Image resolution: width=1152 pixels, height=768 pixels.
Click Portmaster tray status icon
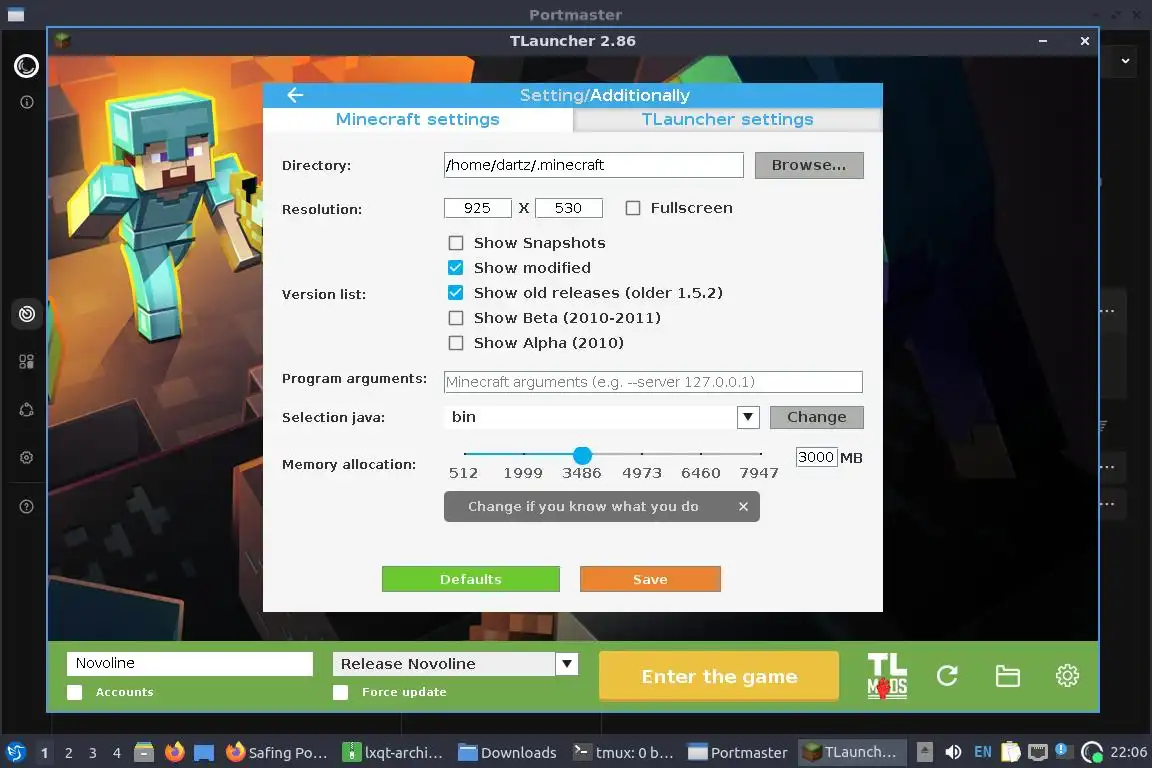pos(1092,752)
